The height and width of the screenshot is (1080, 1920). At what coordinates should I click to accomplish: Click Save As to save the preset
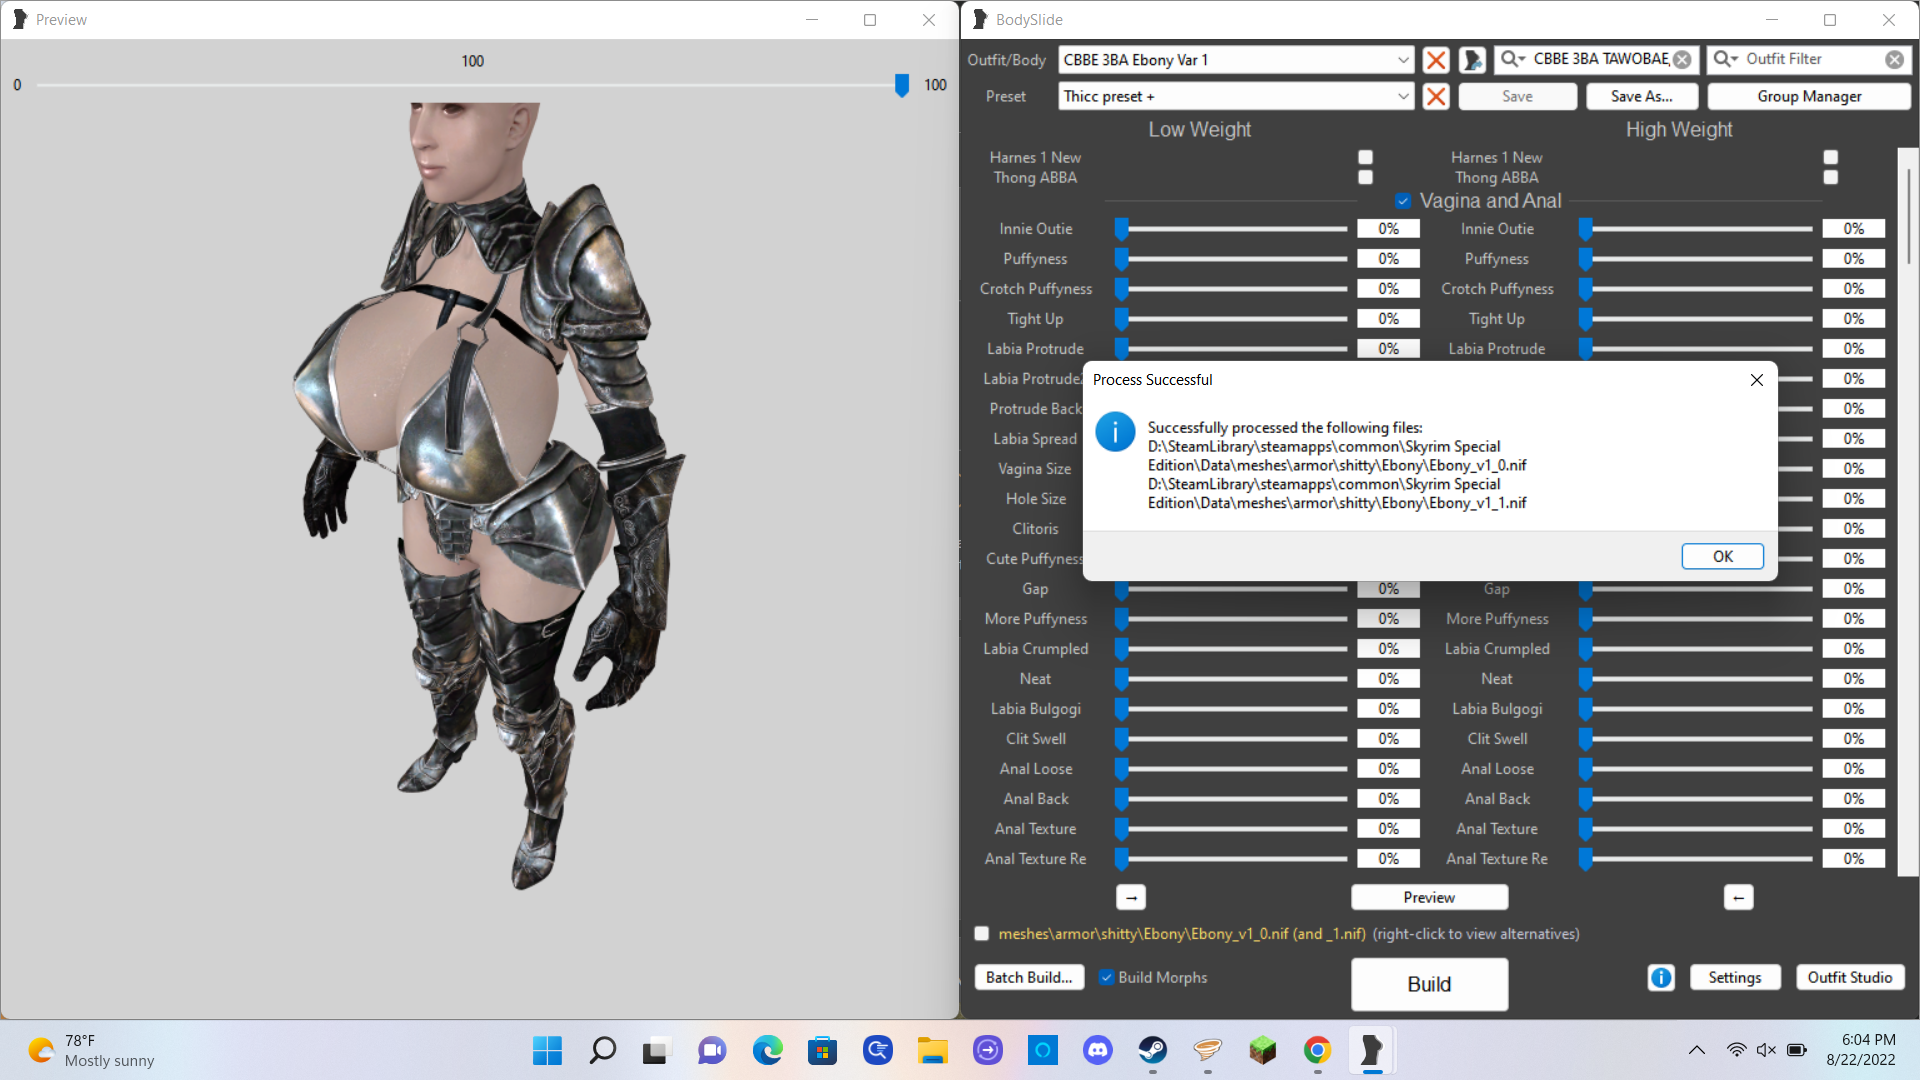click(1642, 97)
